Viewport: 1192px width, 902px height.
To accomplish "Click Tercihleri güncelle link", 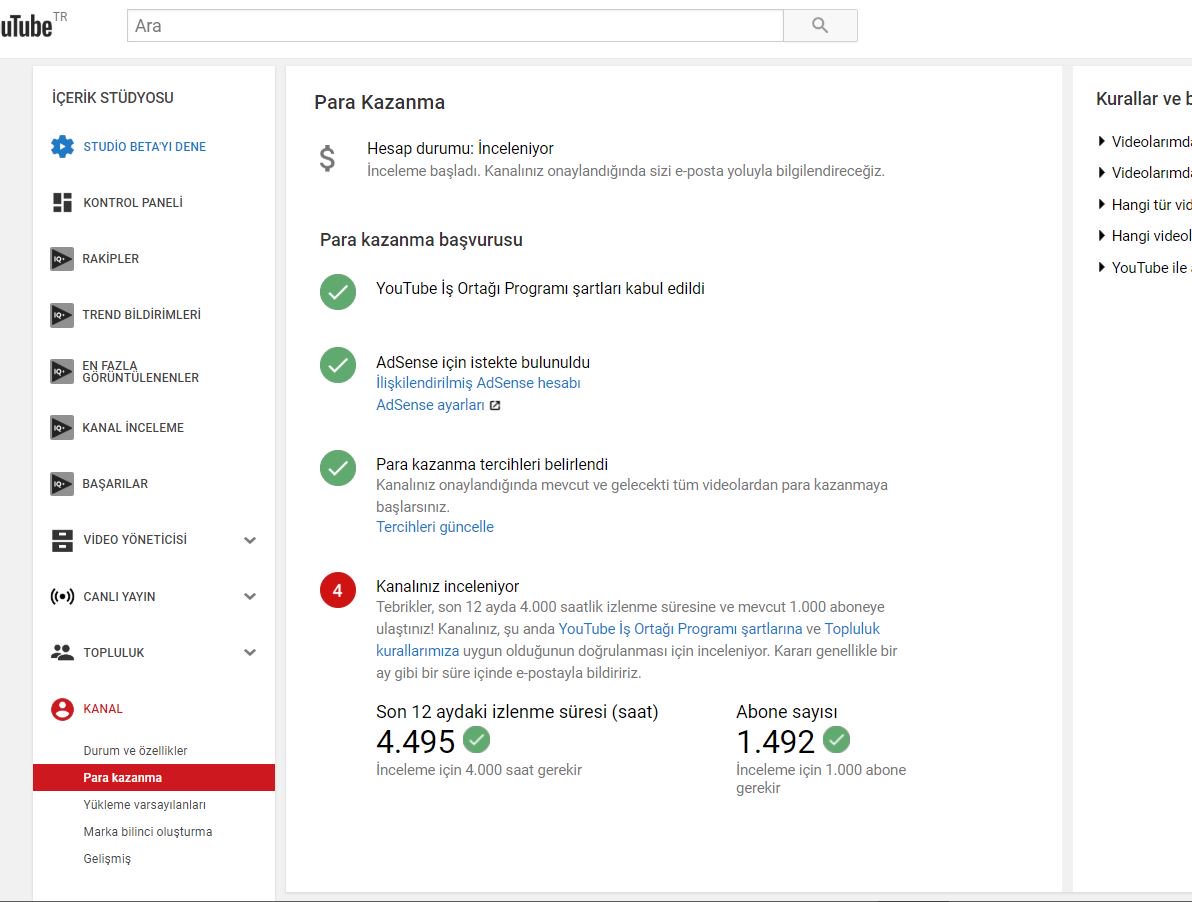I will tap(435, 527).
